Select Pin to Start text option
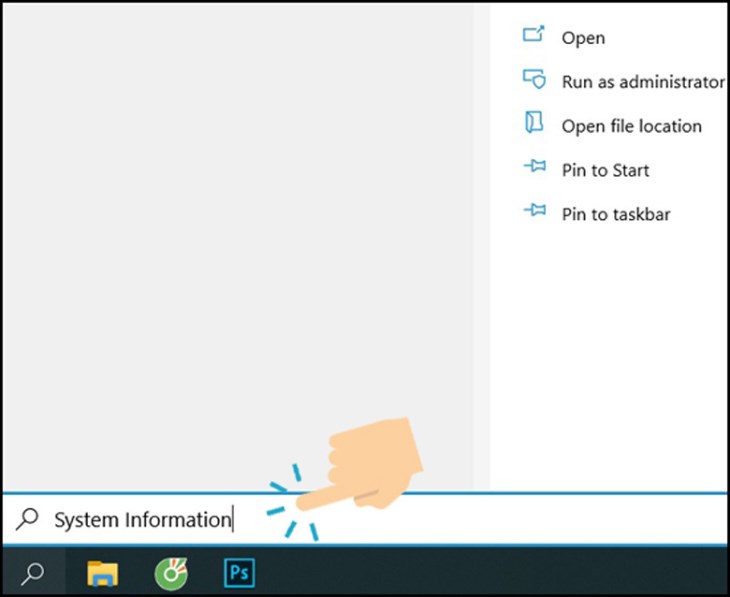 coord(605,170)
